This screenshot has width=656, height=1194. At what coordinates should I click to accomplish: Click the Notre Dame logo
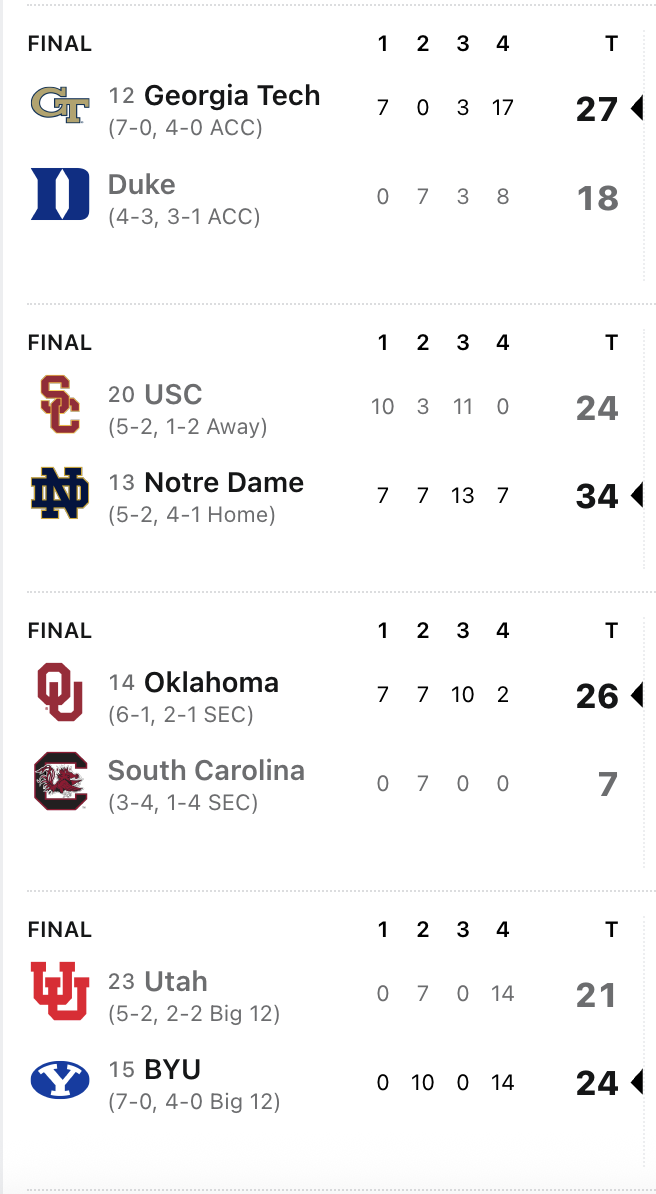(60, 492)
